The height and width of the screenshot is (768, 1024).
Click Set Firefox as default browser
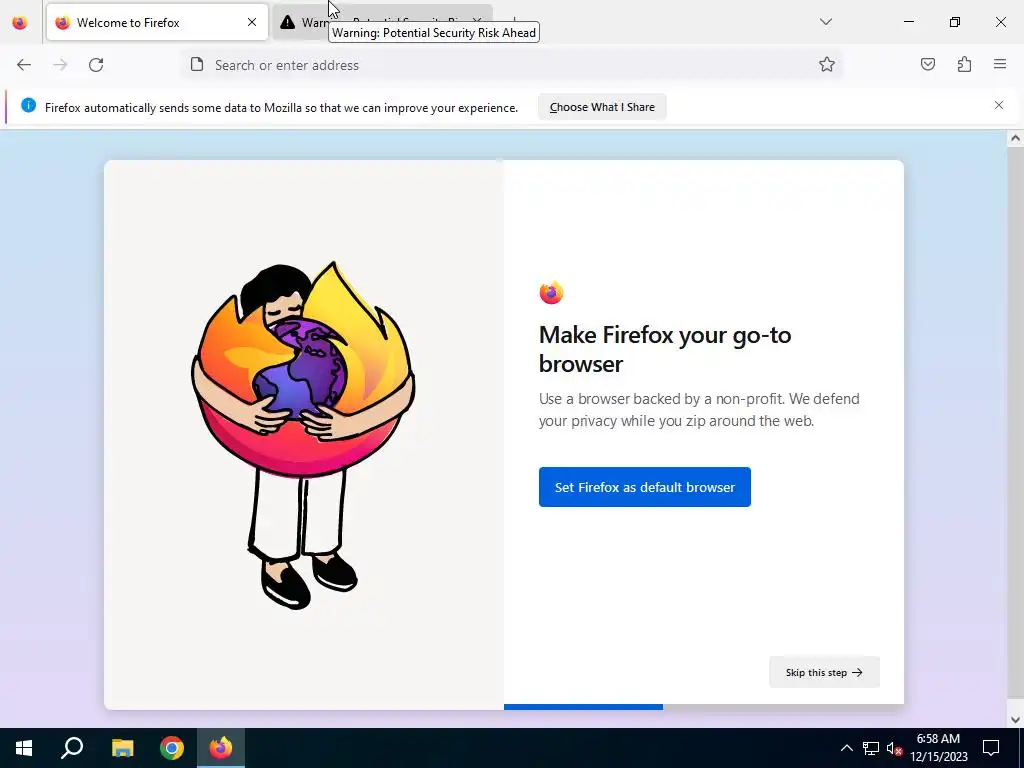(645, 487)
